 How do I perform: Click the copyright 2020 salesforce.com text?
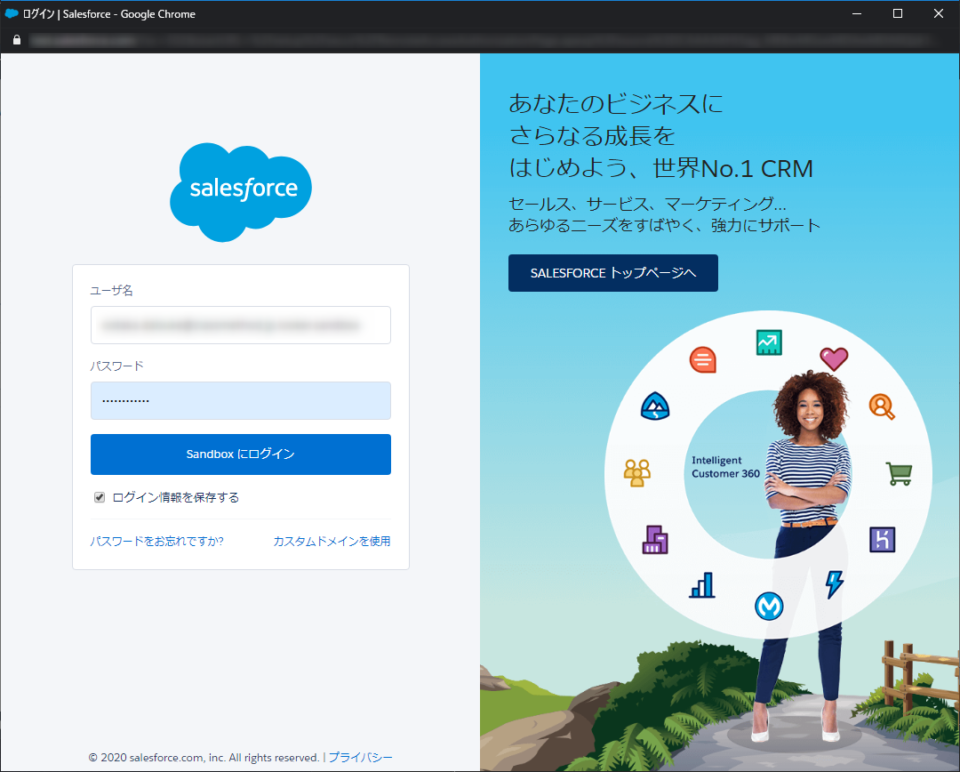point(204,758)
